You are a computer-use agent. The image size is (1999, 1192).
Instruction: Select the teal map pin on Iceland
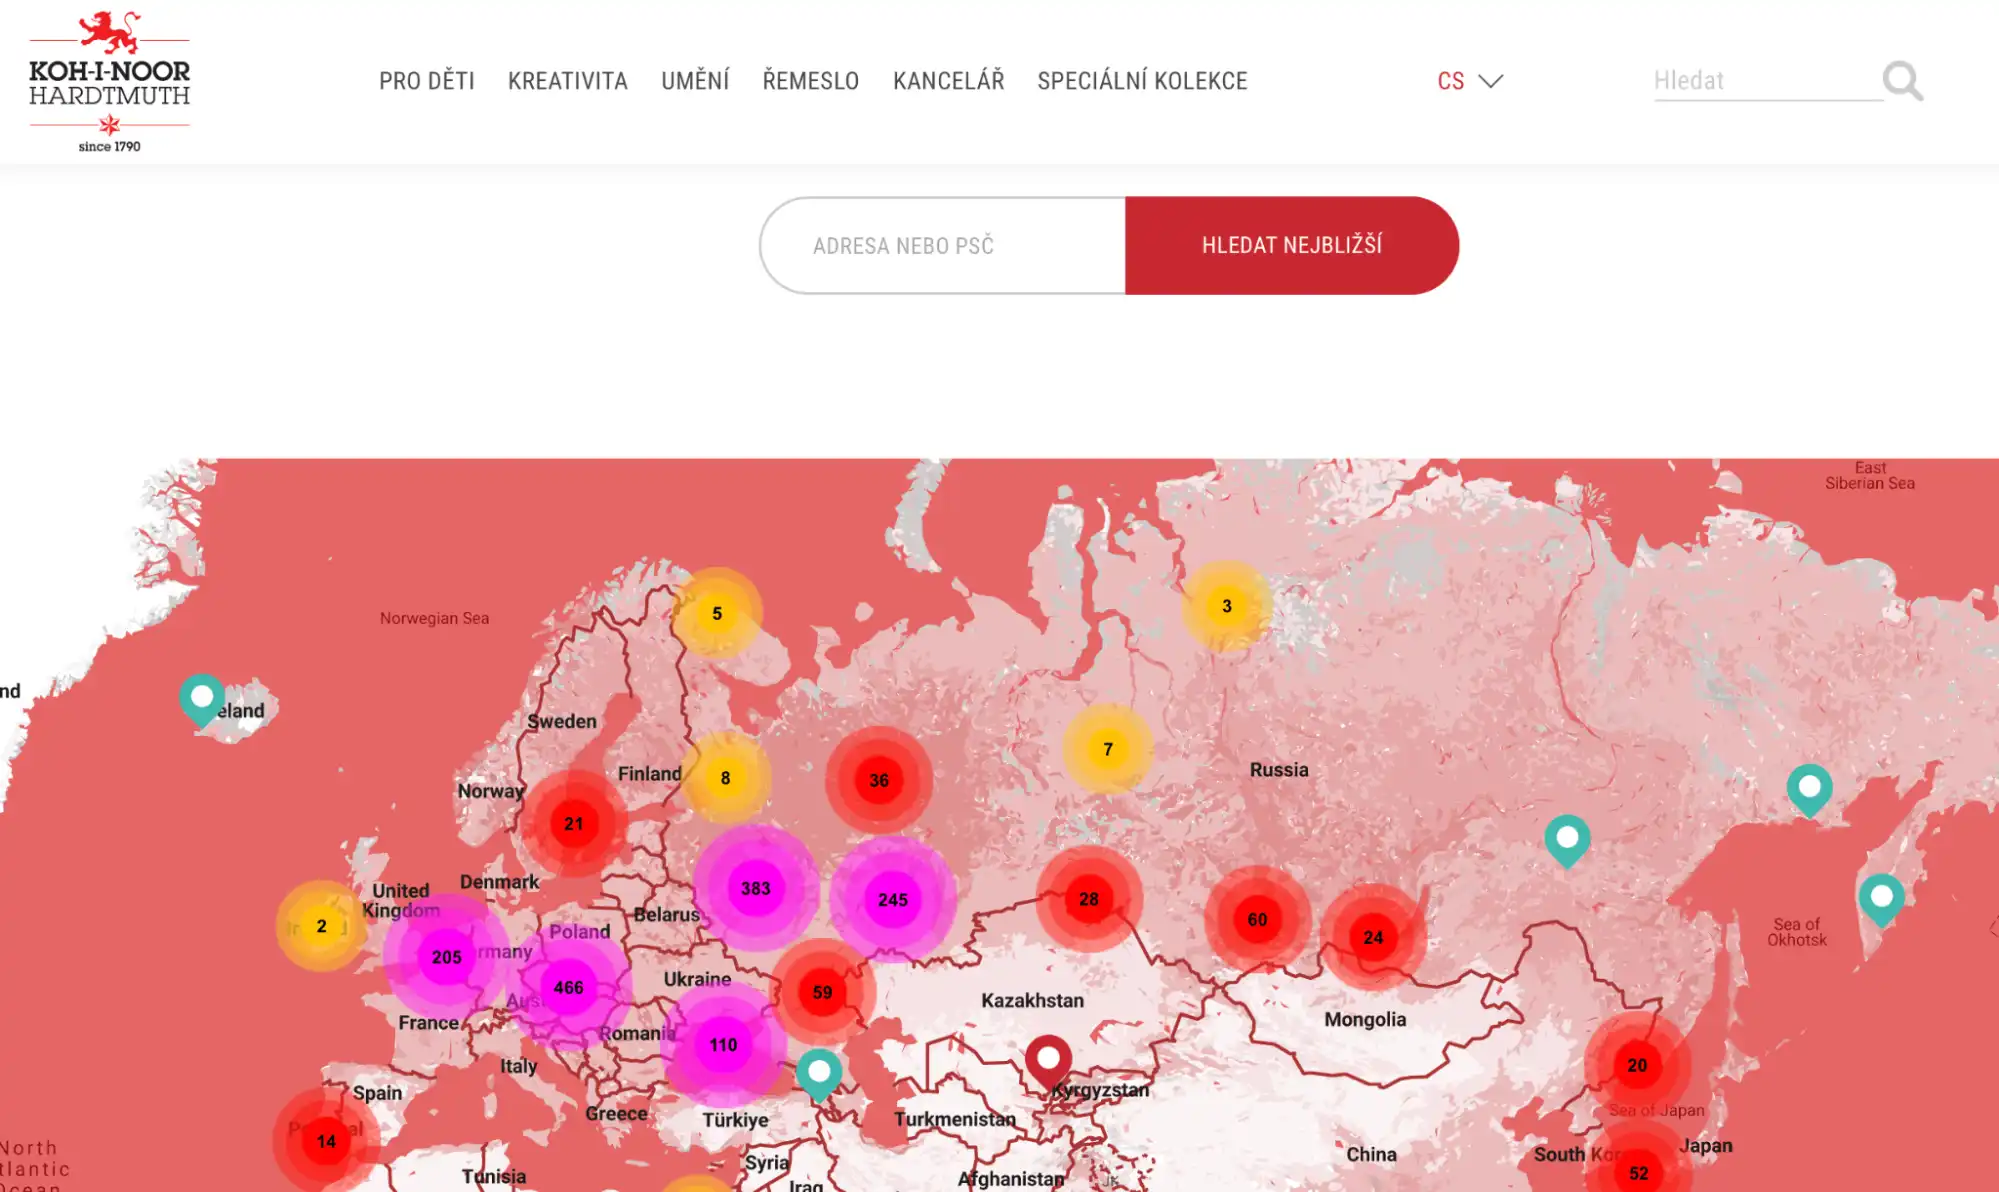tap(202, 700)
